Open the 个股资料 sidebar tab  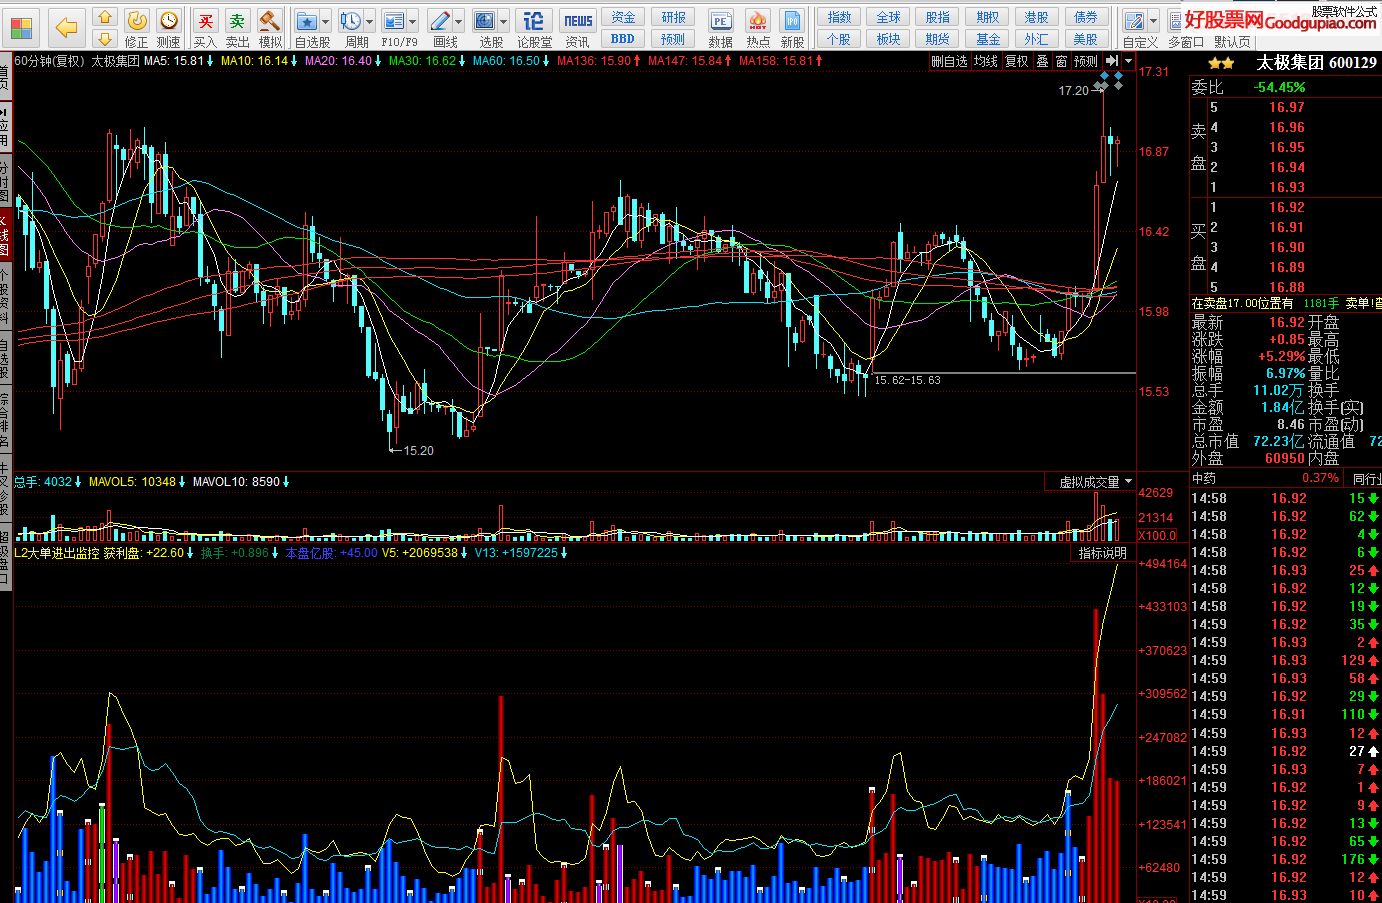5,297
